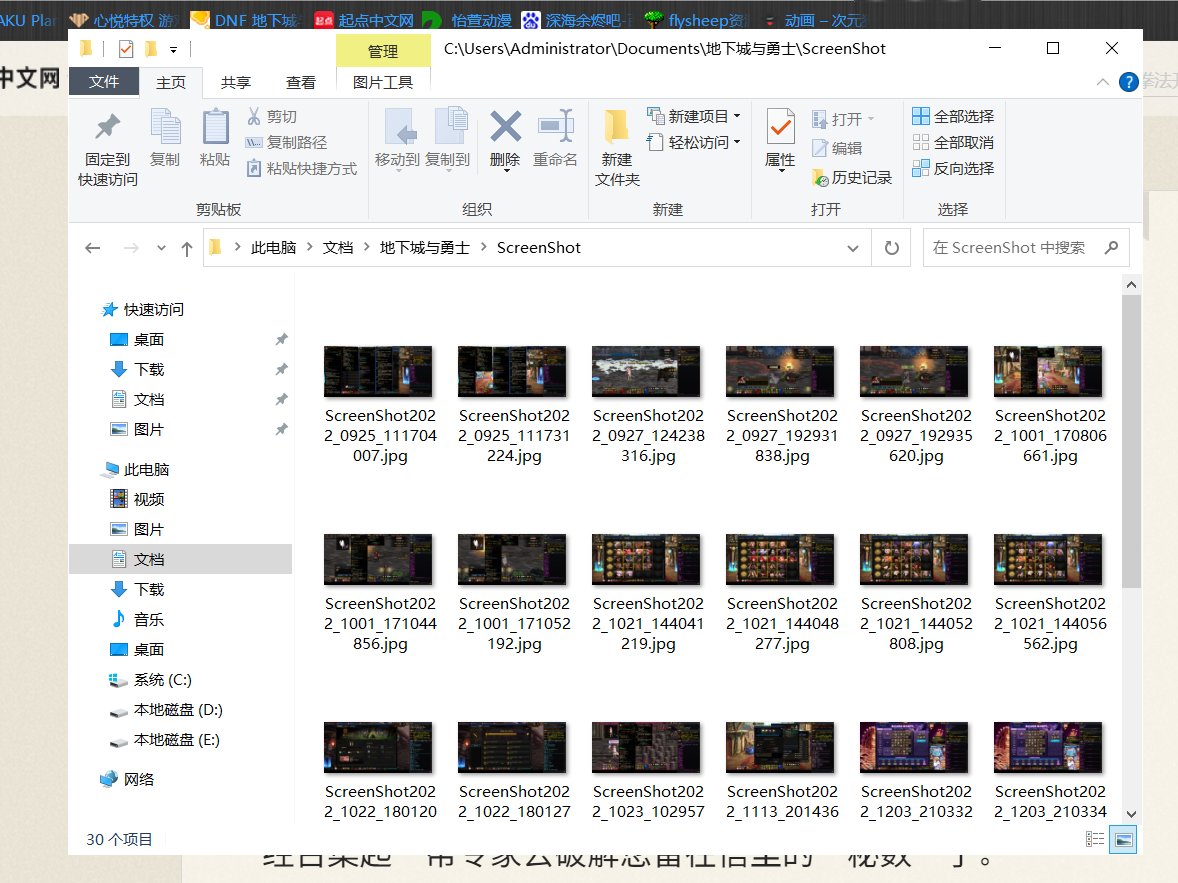Click the file list scrollbar up arrow
The width and height of the screenshot is (1178, 883).
[1131, 286]
